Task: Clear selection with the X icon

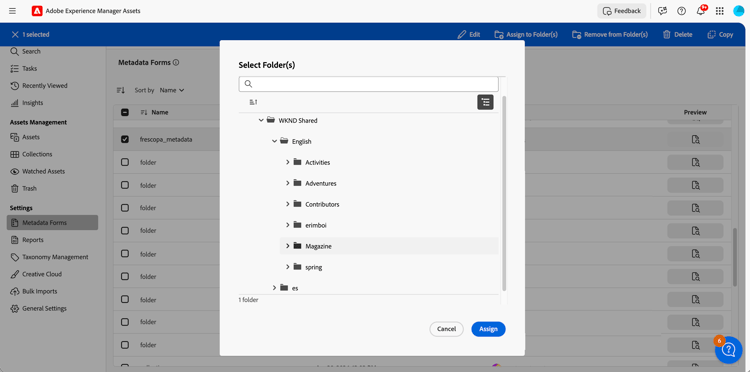Action: click(15, 34)
